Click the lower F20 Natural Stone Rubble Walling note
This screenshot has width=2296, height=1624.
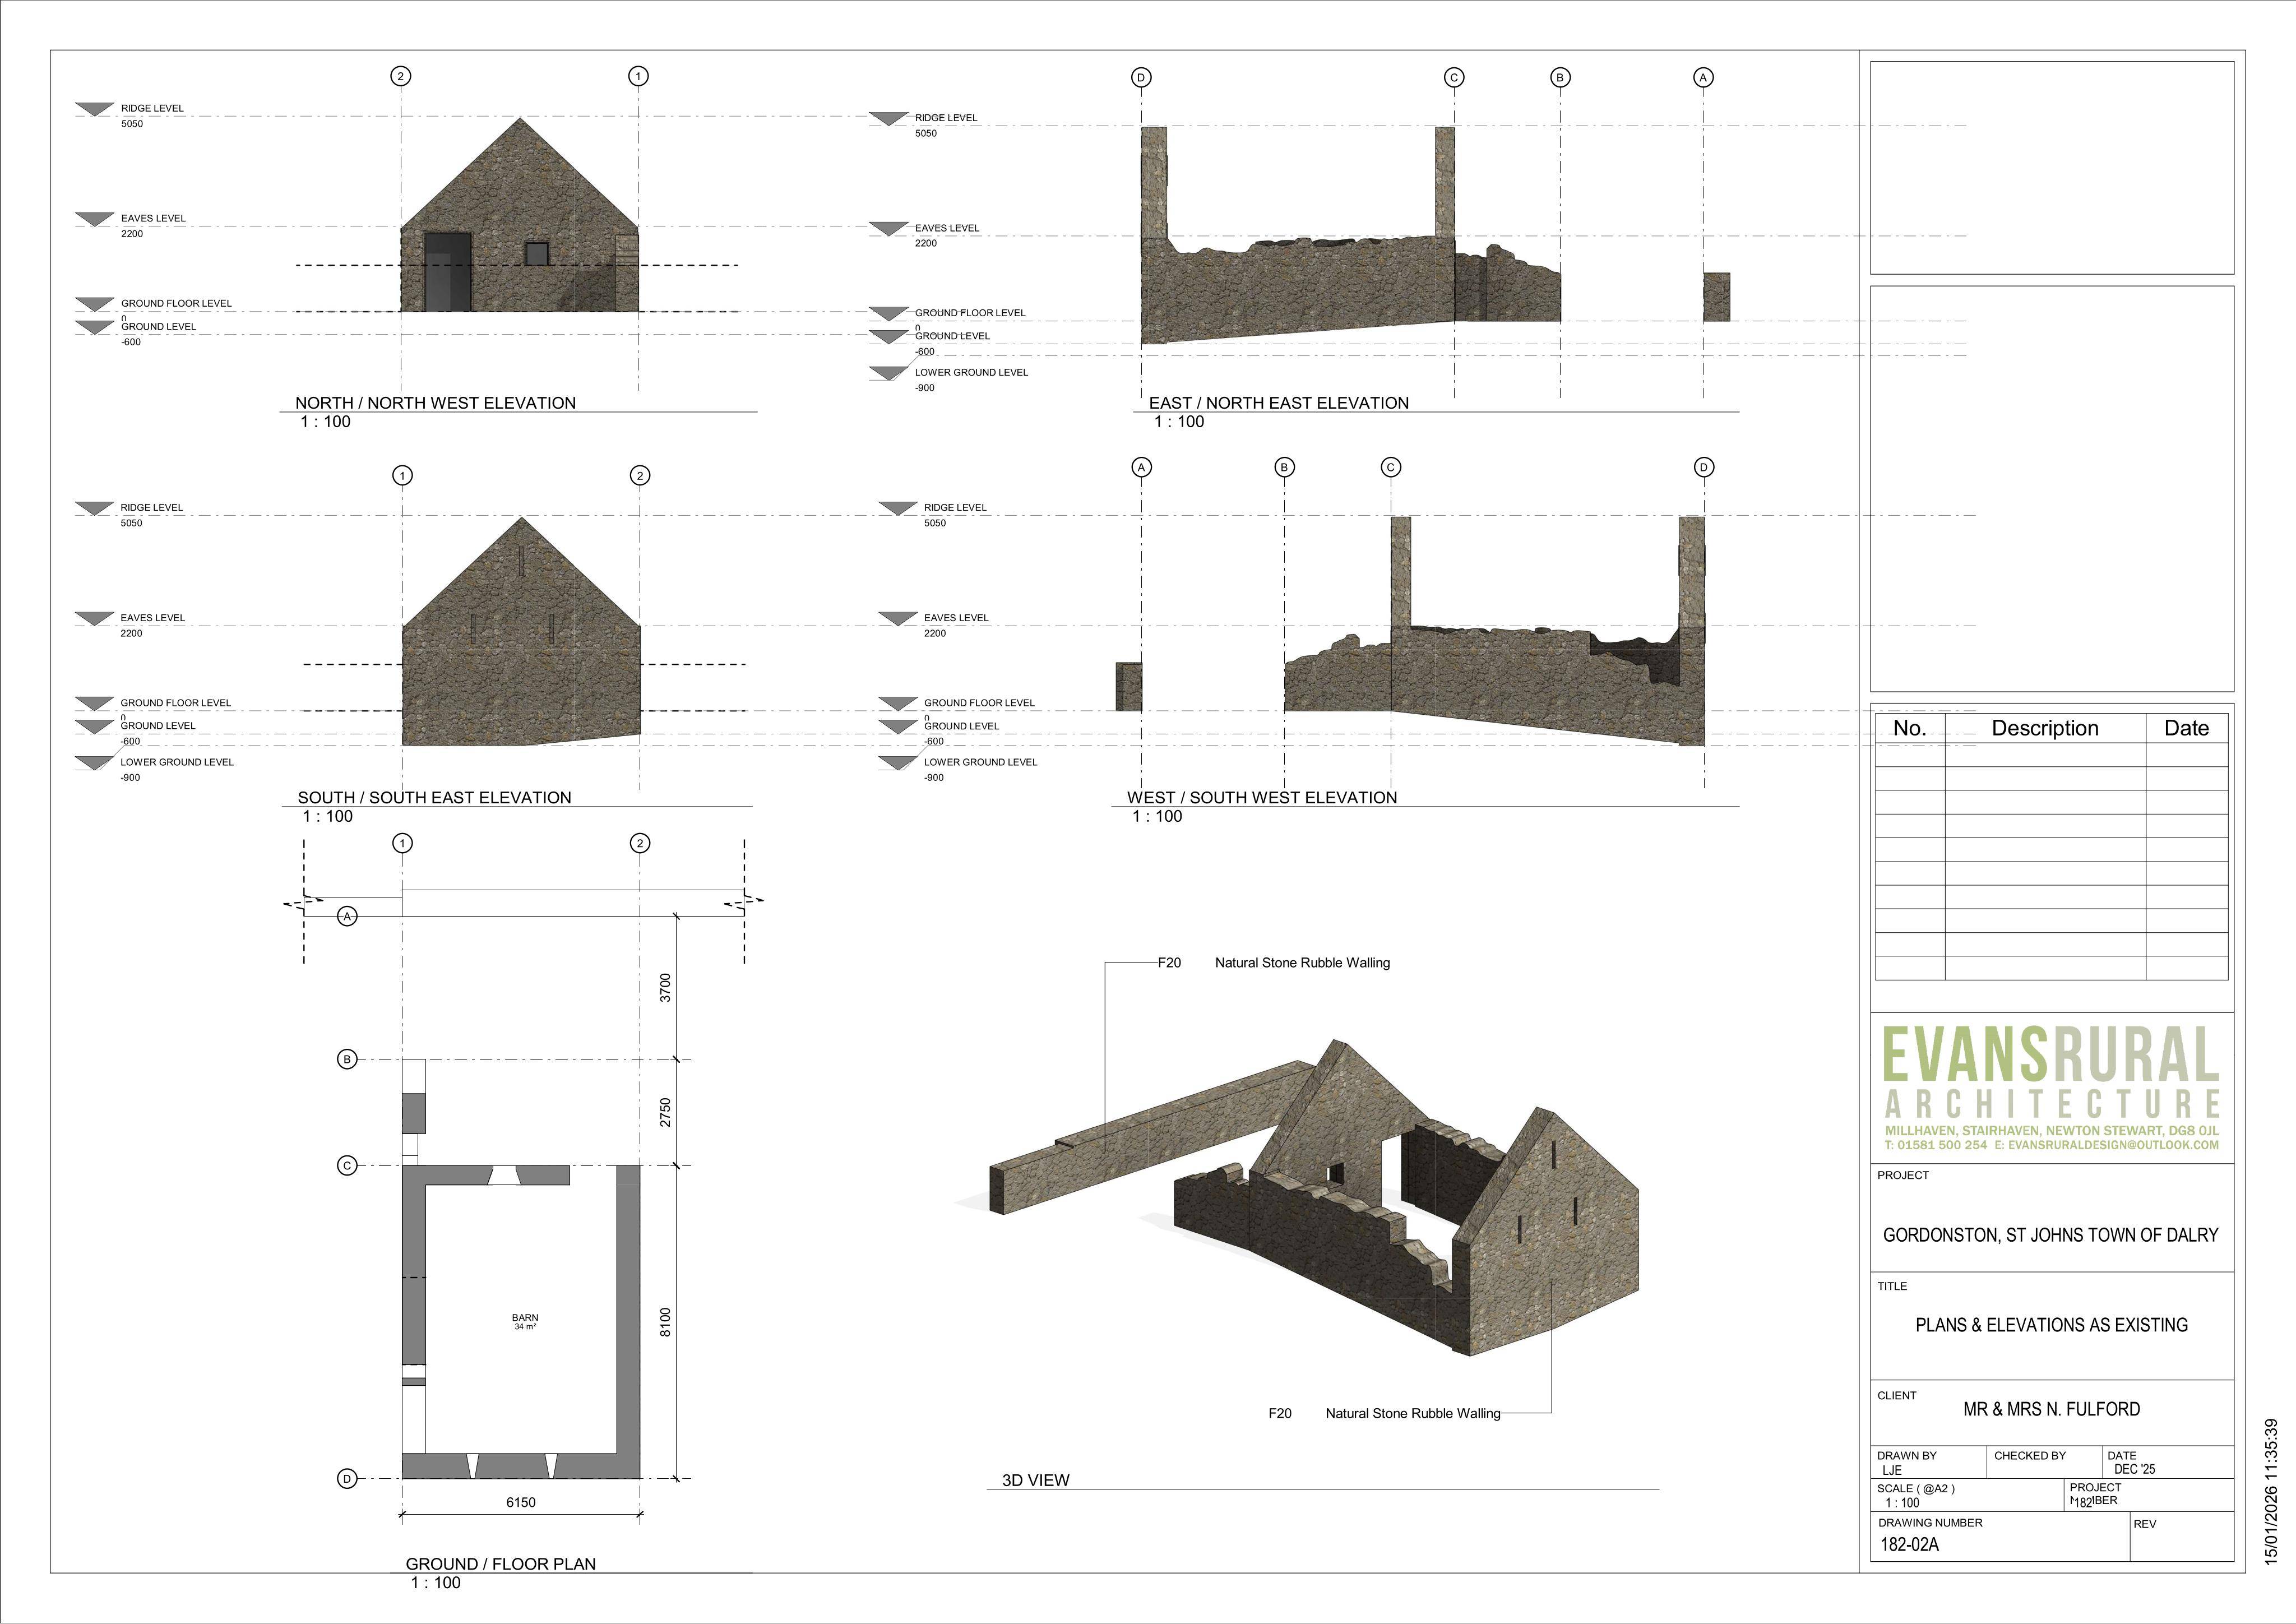(1384, 1413)
